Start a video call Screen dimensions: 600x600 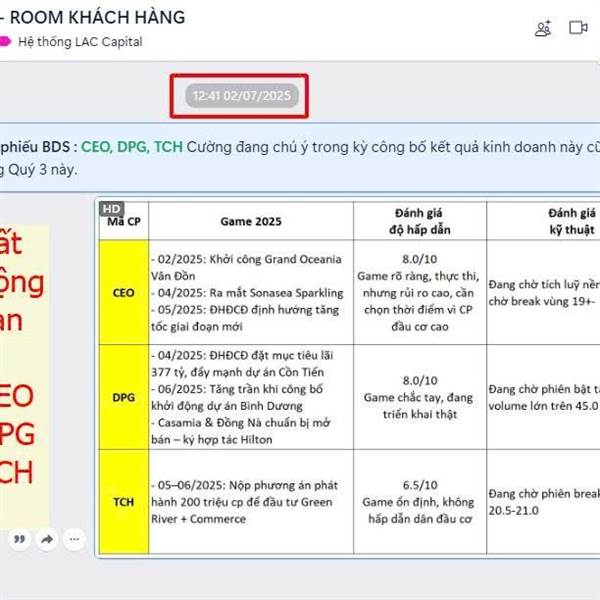click(x=578, y=28)
